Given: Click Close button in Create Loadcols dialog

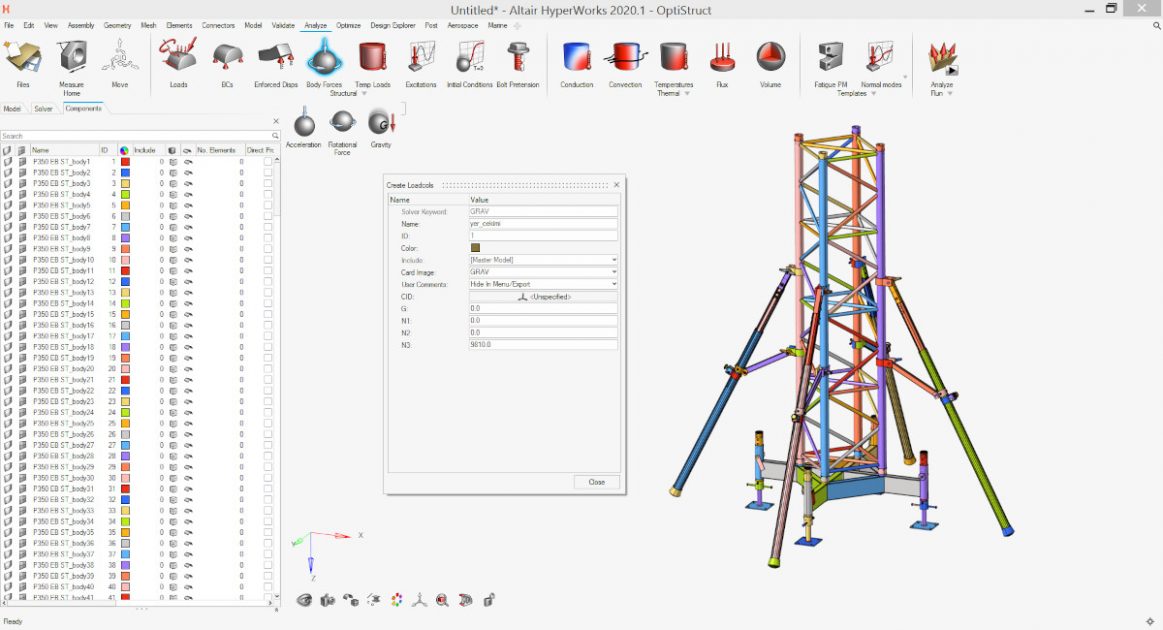Looking at the screenshot, I should click(x=596, y=482).
